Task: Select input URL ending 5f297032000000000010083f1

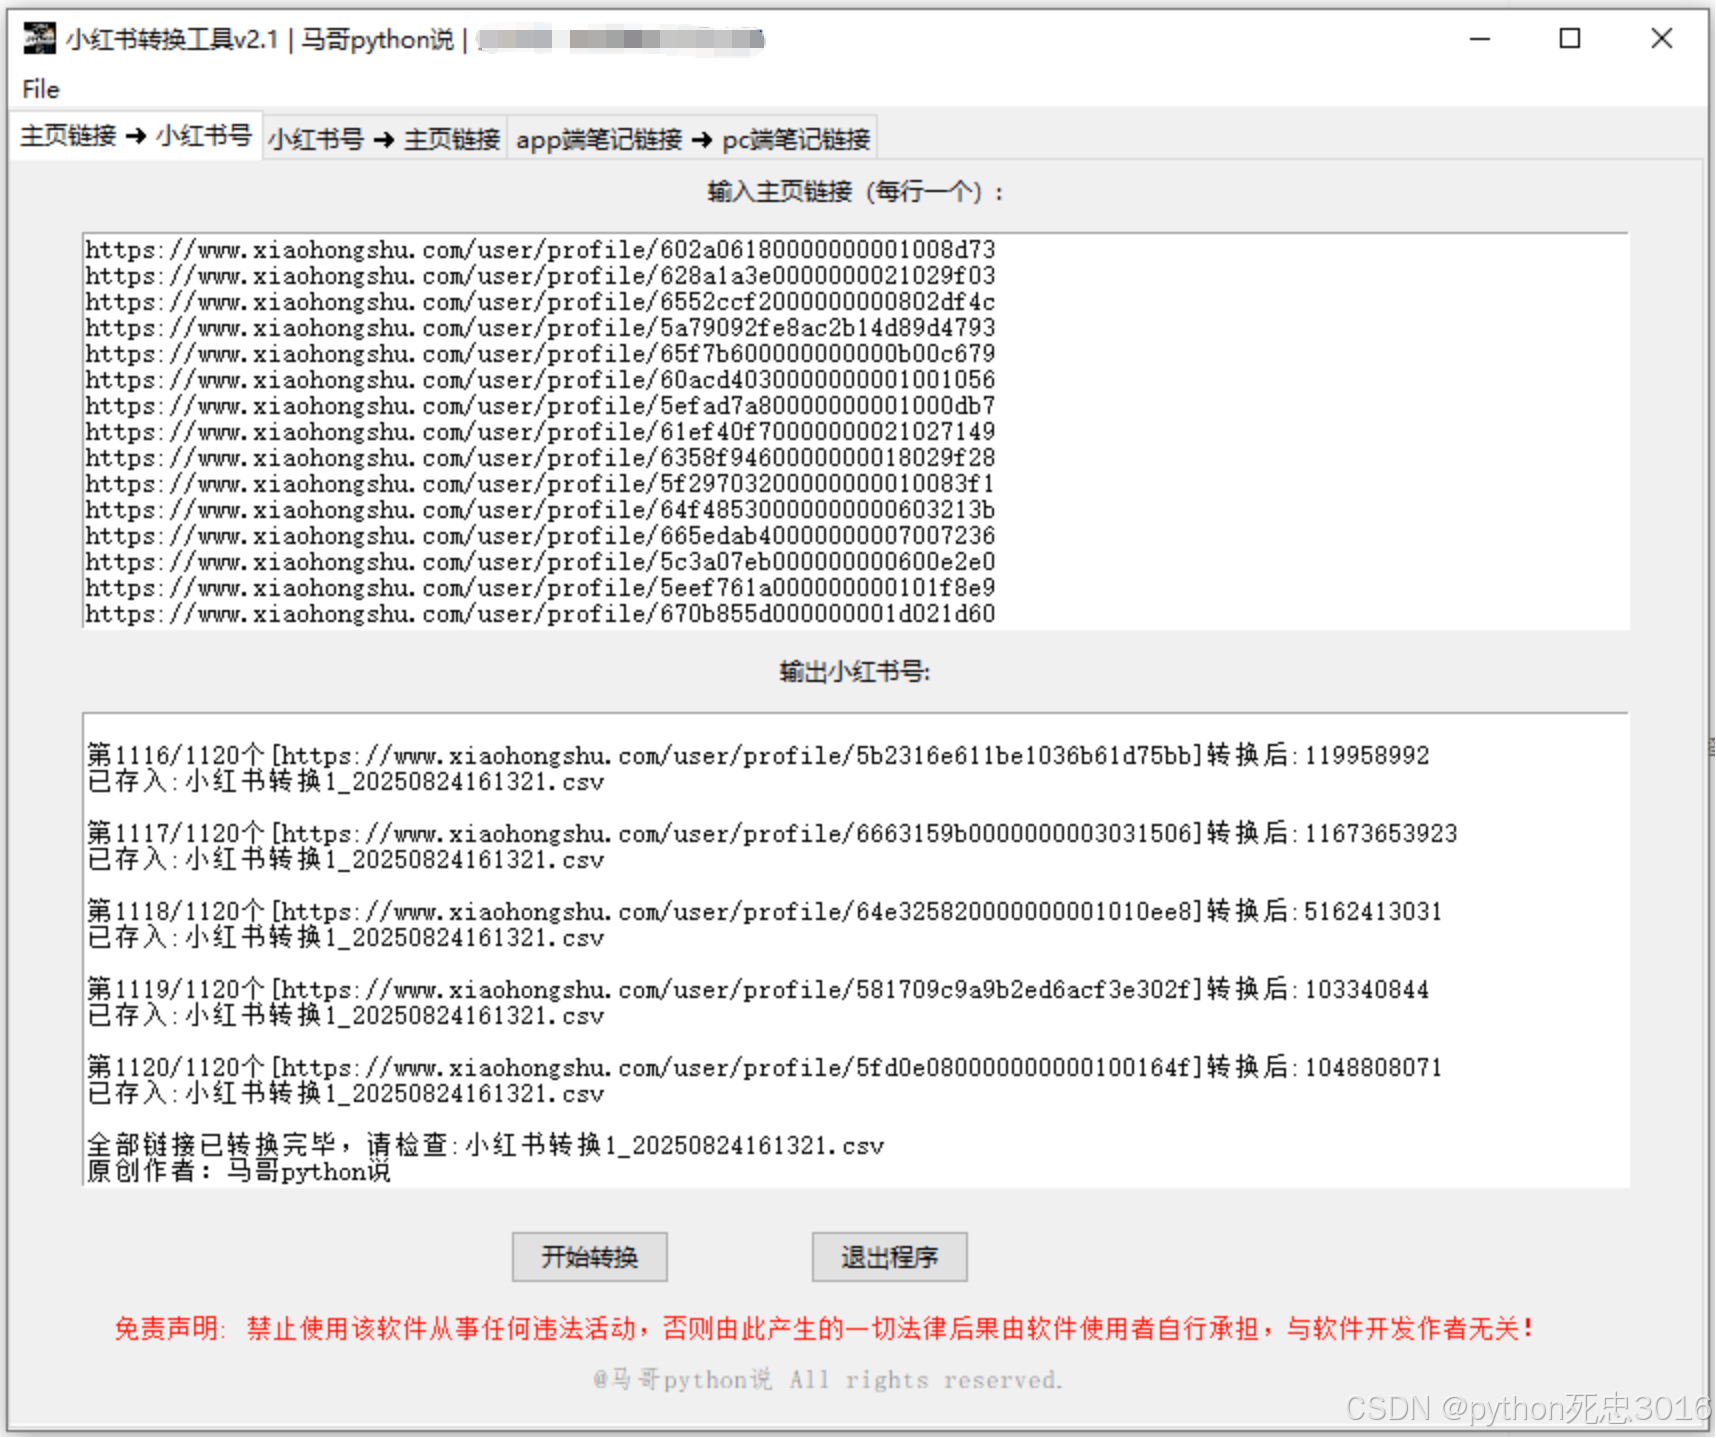Action: tap(540, 483)
